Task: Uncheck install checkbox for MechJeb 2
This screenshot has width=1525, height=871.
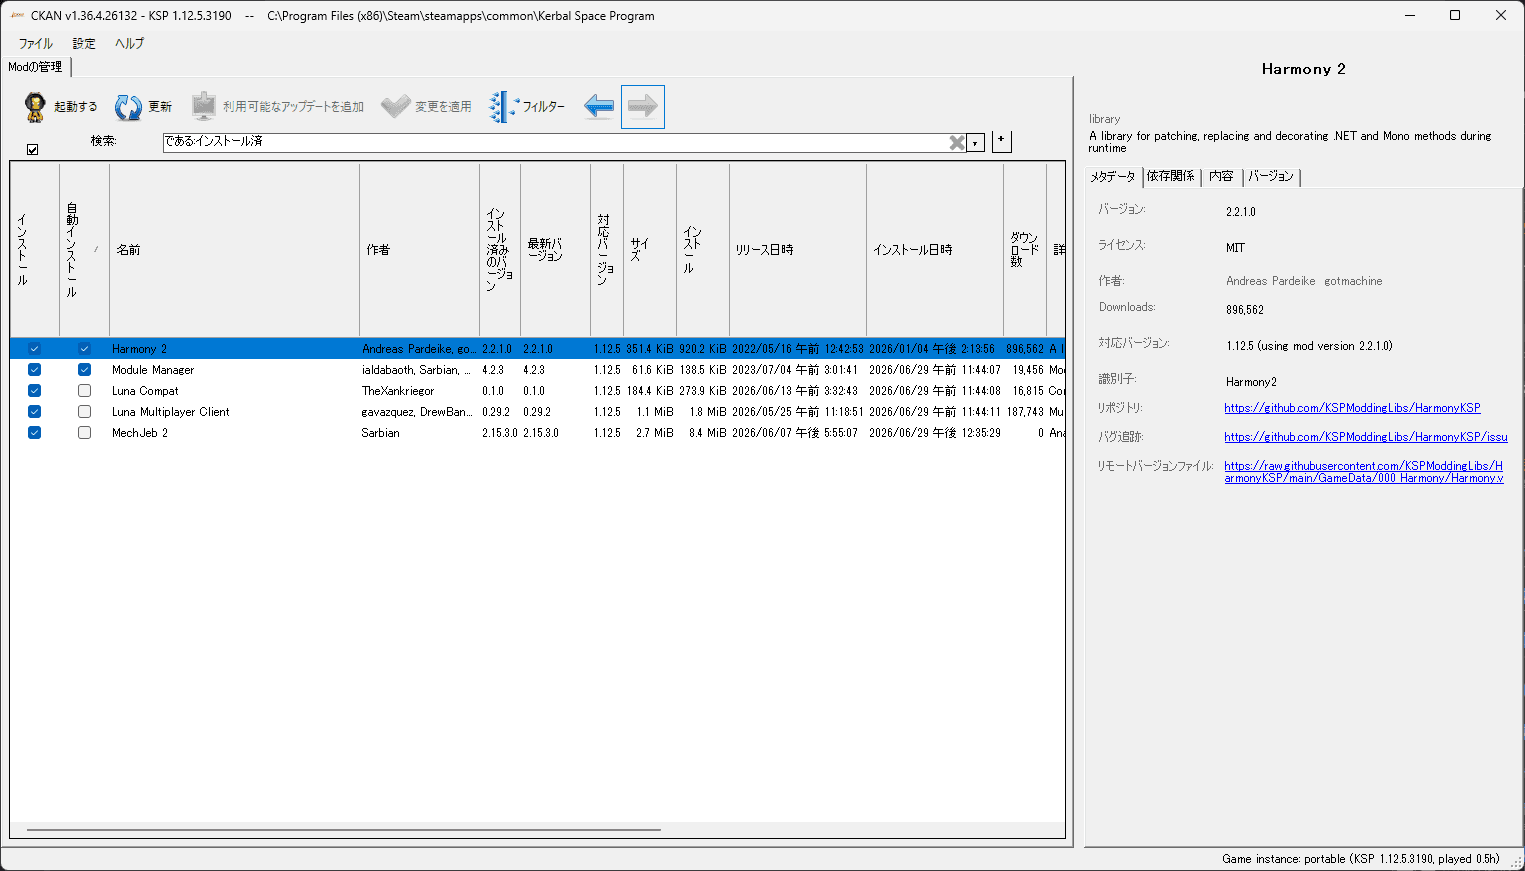Action: click(x=34, y=433)
